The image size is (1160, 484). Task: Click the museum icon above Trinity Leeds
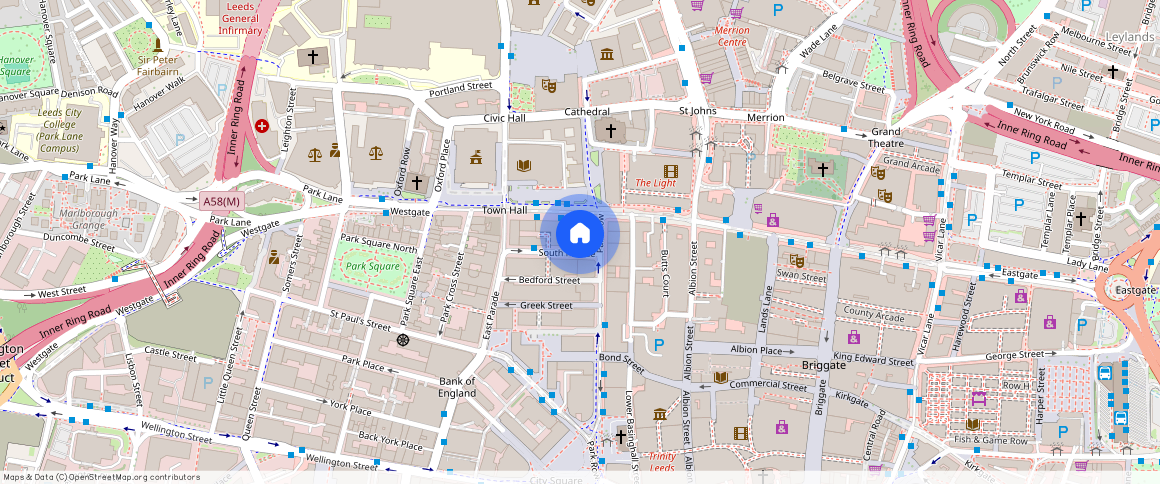pyautogui.click(x=659, y=414)
